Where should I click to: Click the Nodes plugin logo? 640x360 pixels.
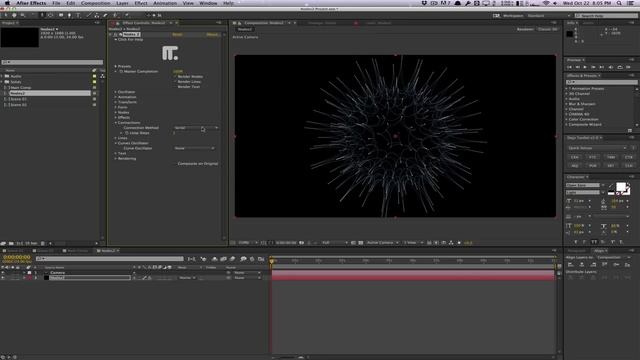170,53
